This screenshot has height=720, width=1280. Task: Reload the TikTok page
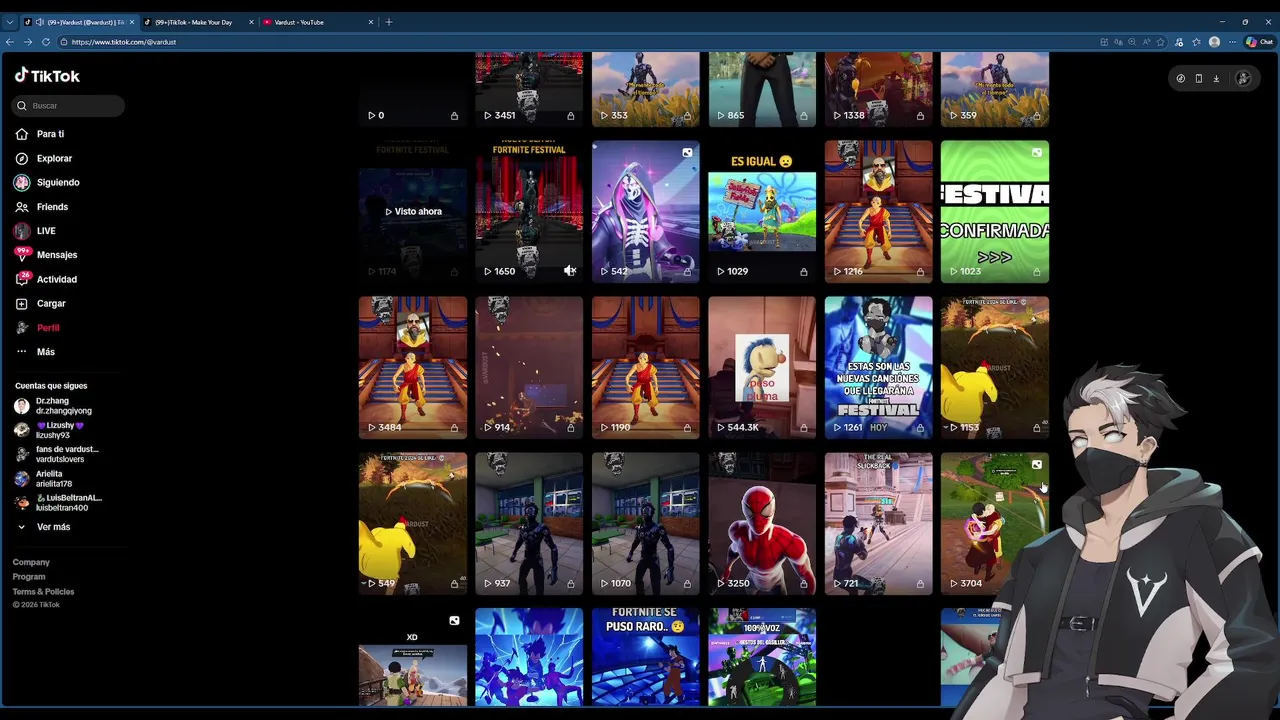pyautogui.click(x=46, y=42)
